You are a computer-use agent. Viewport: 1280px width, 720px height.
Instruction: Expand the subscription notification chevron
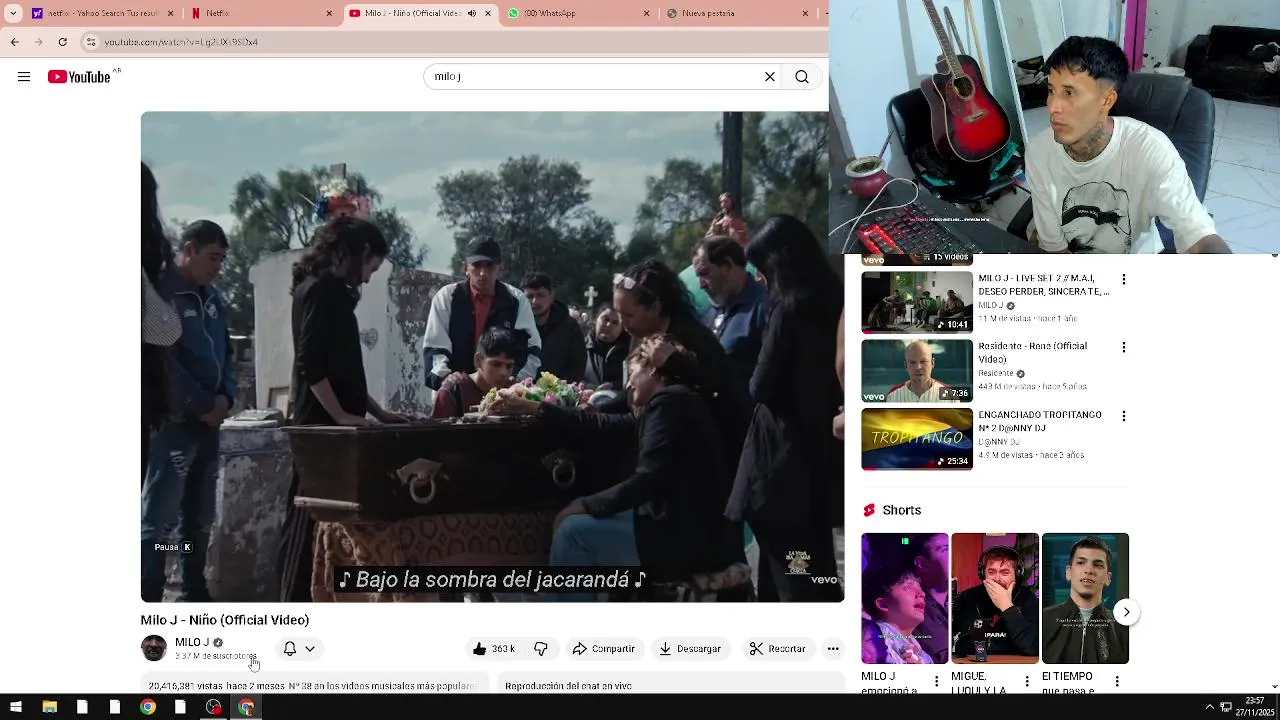(310, 649)
